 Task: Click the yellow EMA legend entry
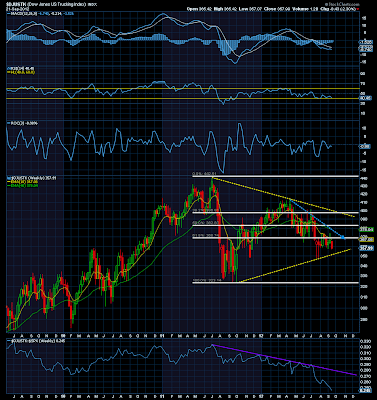click(x=23, y=182)
